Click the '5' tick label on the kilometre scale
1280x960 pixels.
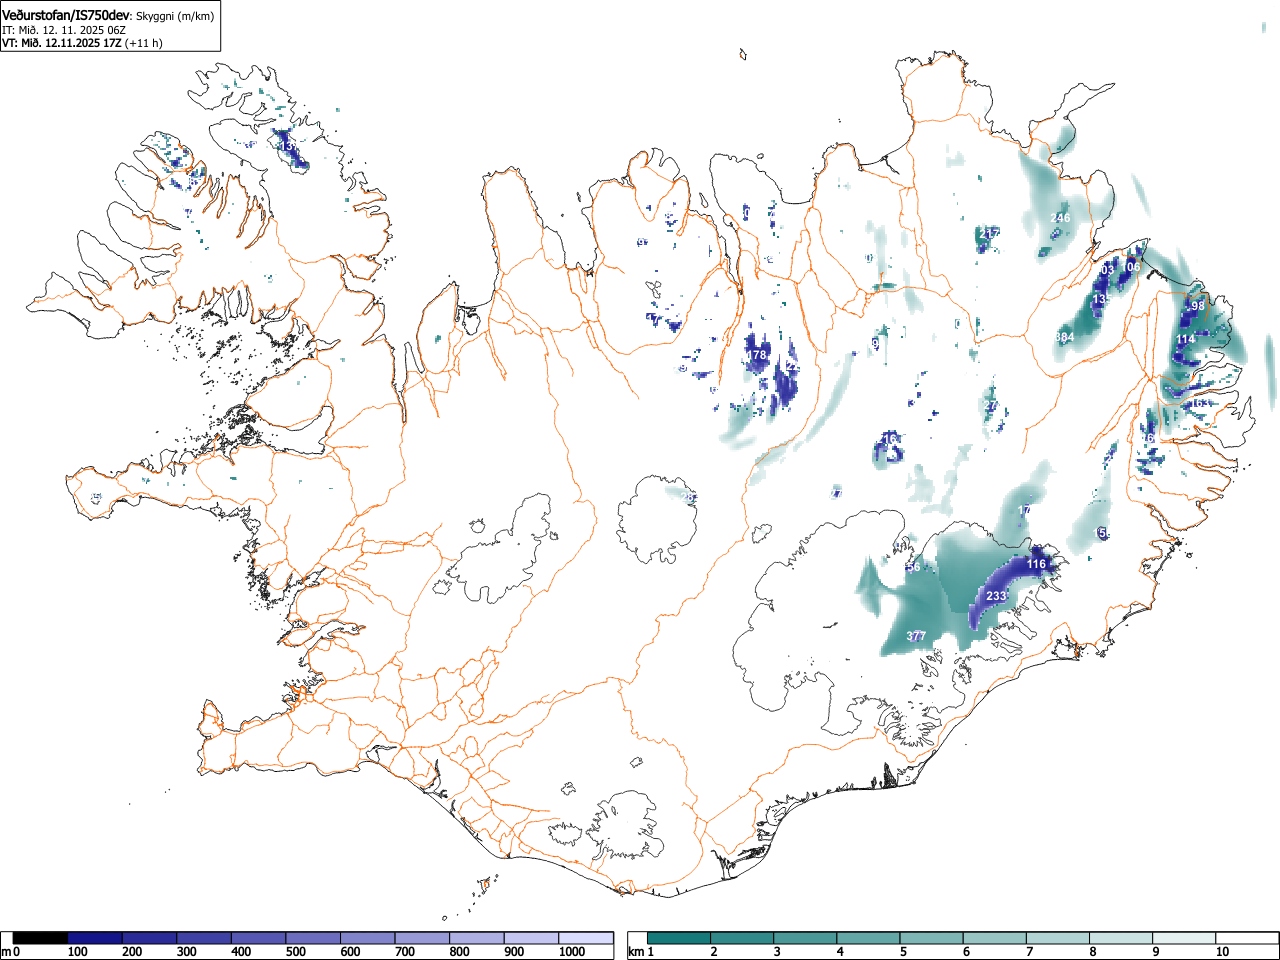click(903, 952)
